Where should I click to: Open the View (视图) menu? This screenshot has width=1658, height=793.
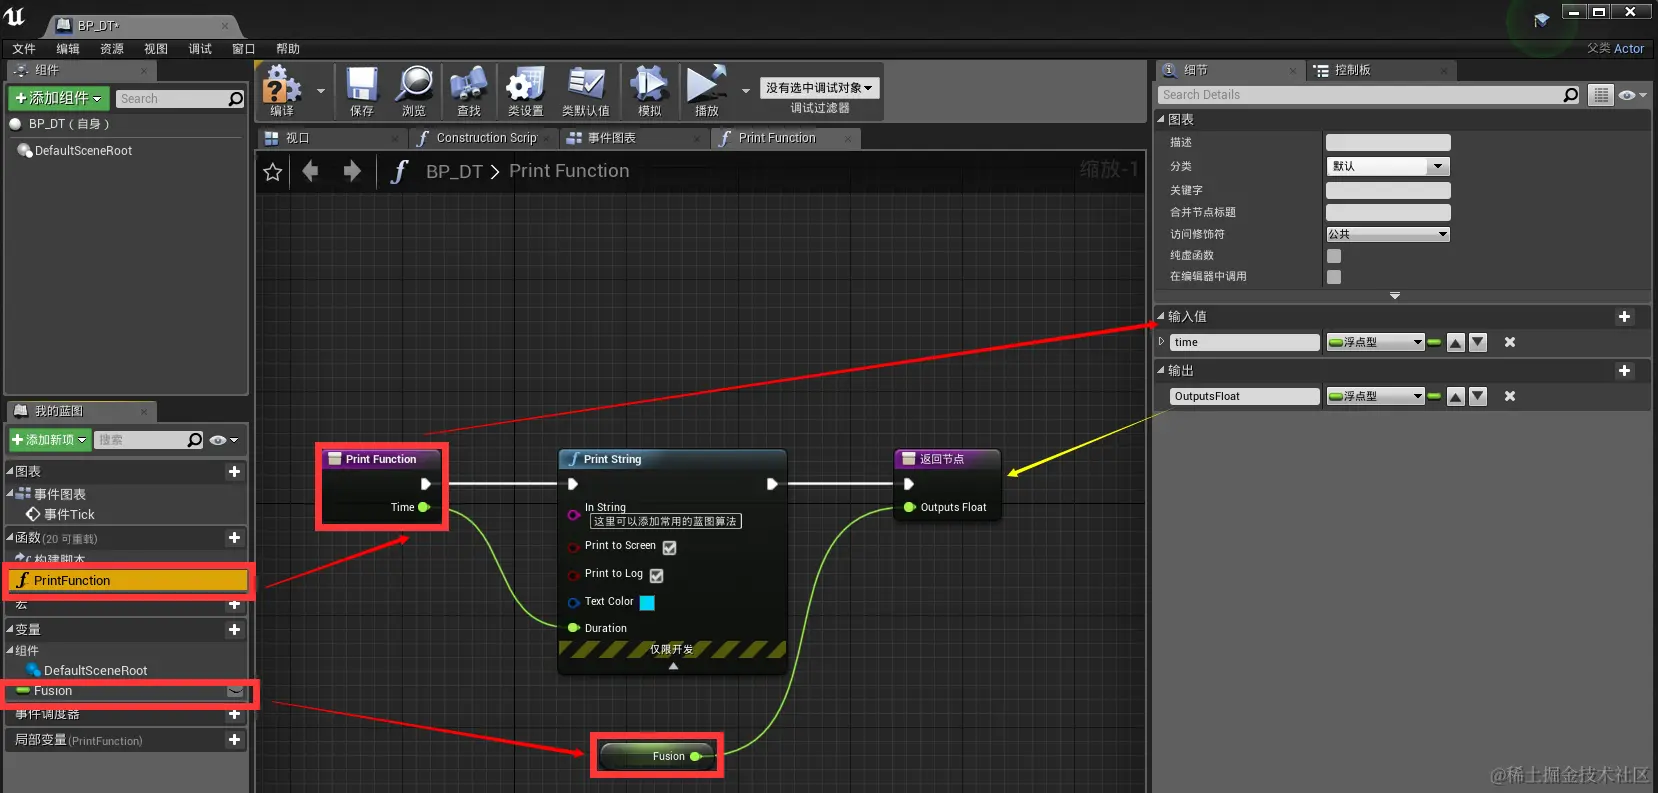(156, 49)
